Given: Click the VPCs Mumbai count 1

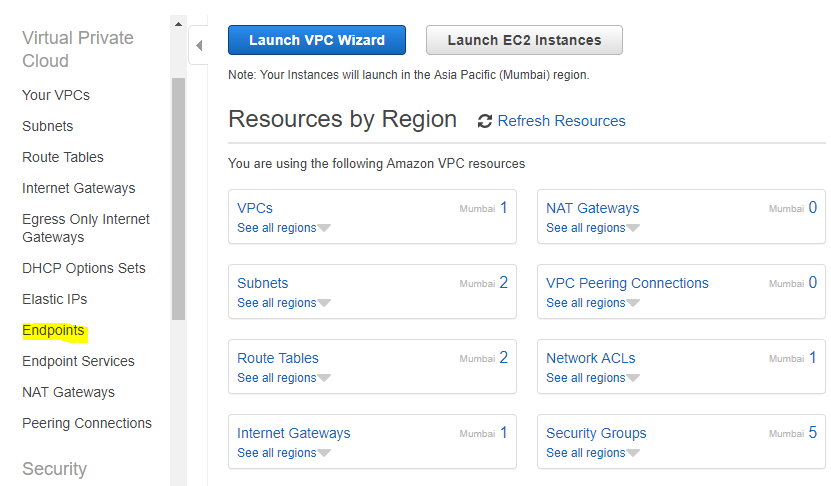Looking at the screenshot, I should click(503, 208).
